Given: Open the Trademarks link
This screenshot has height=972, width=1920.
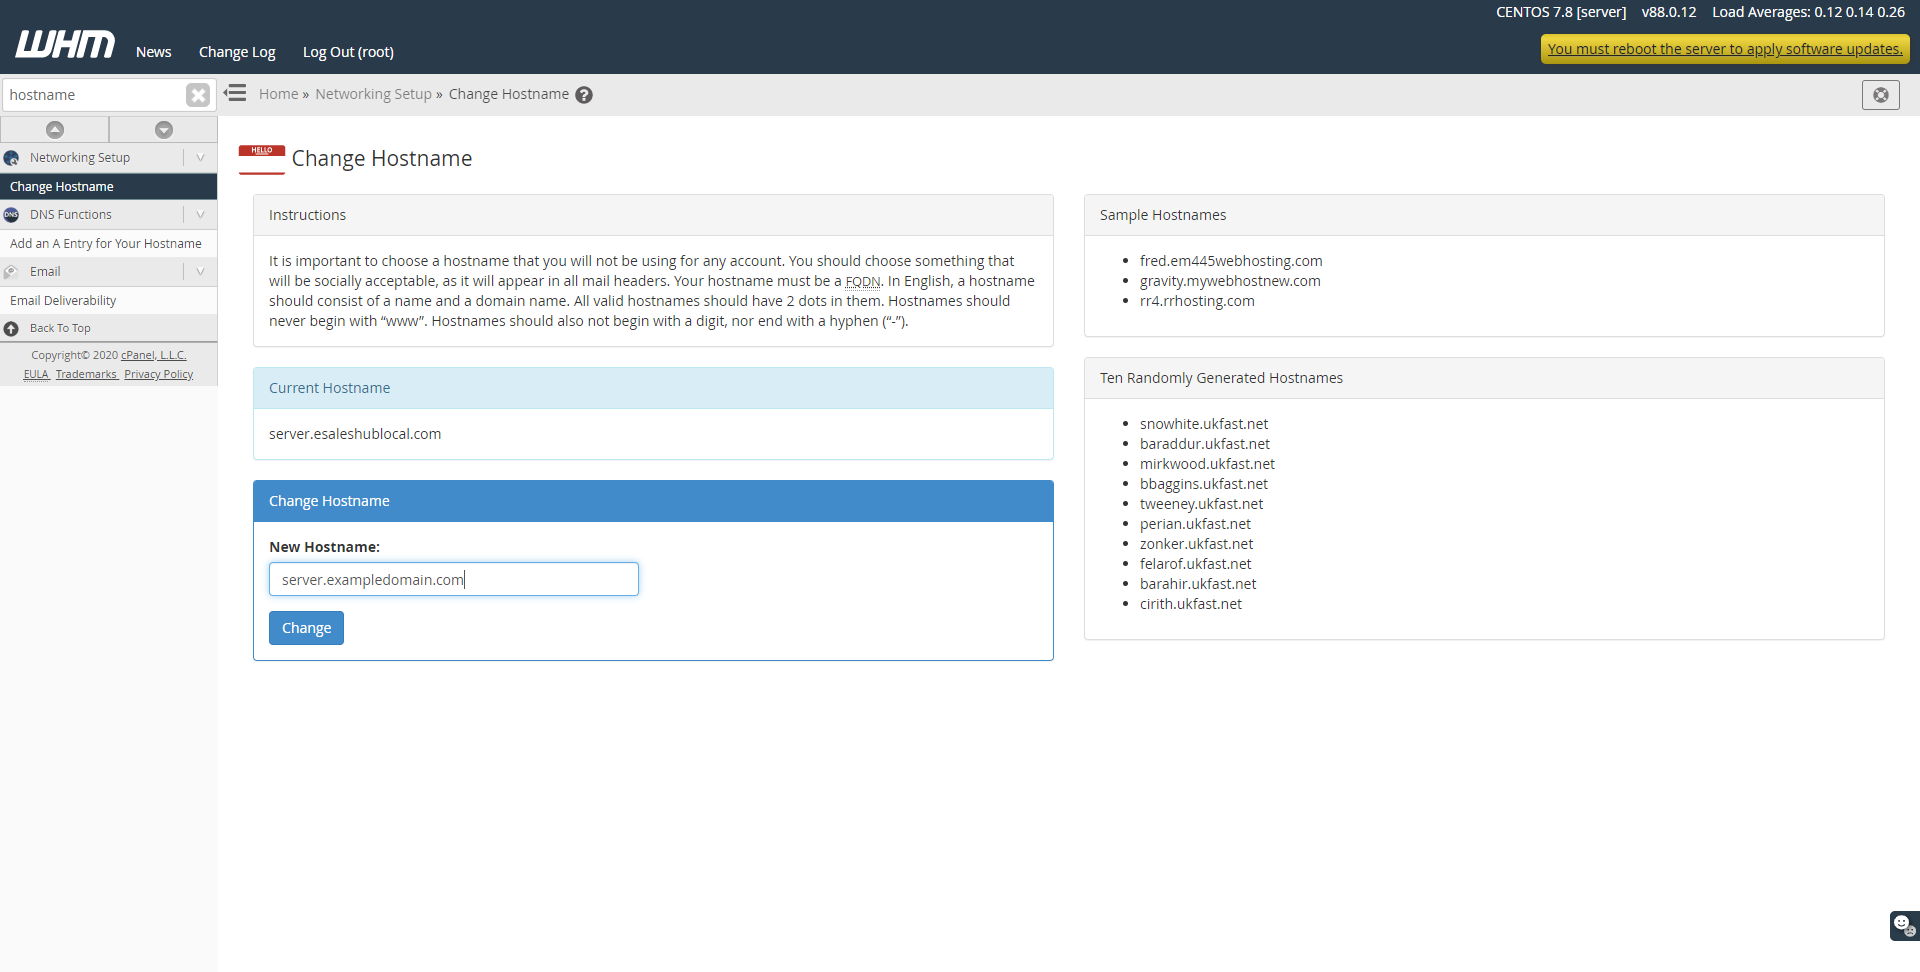Looking at the screenshot, I should (x=86, y=374).
